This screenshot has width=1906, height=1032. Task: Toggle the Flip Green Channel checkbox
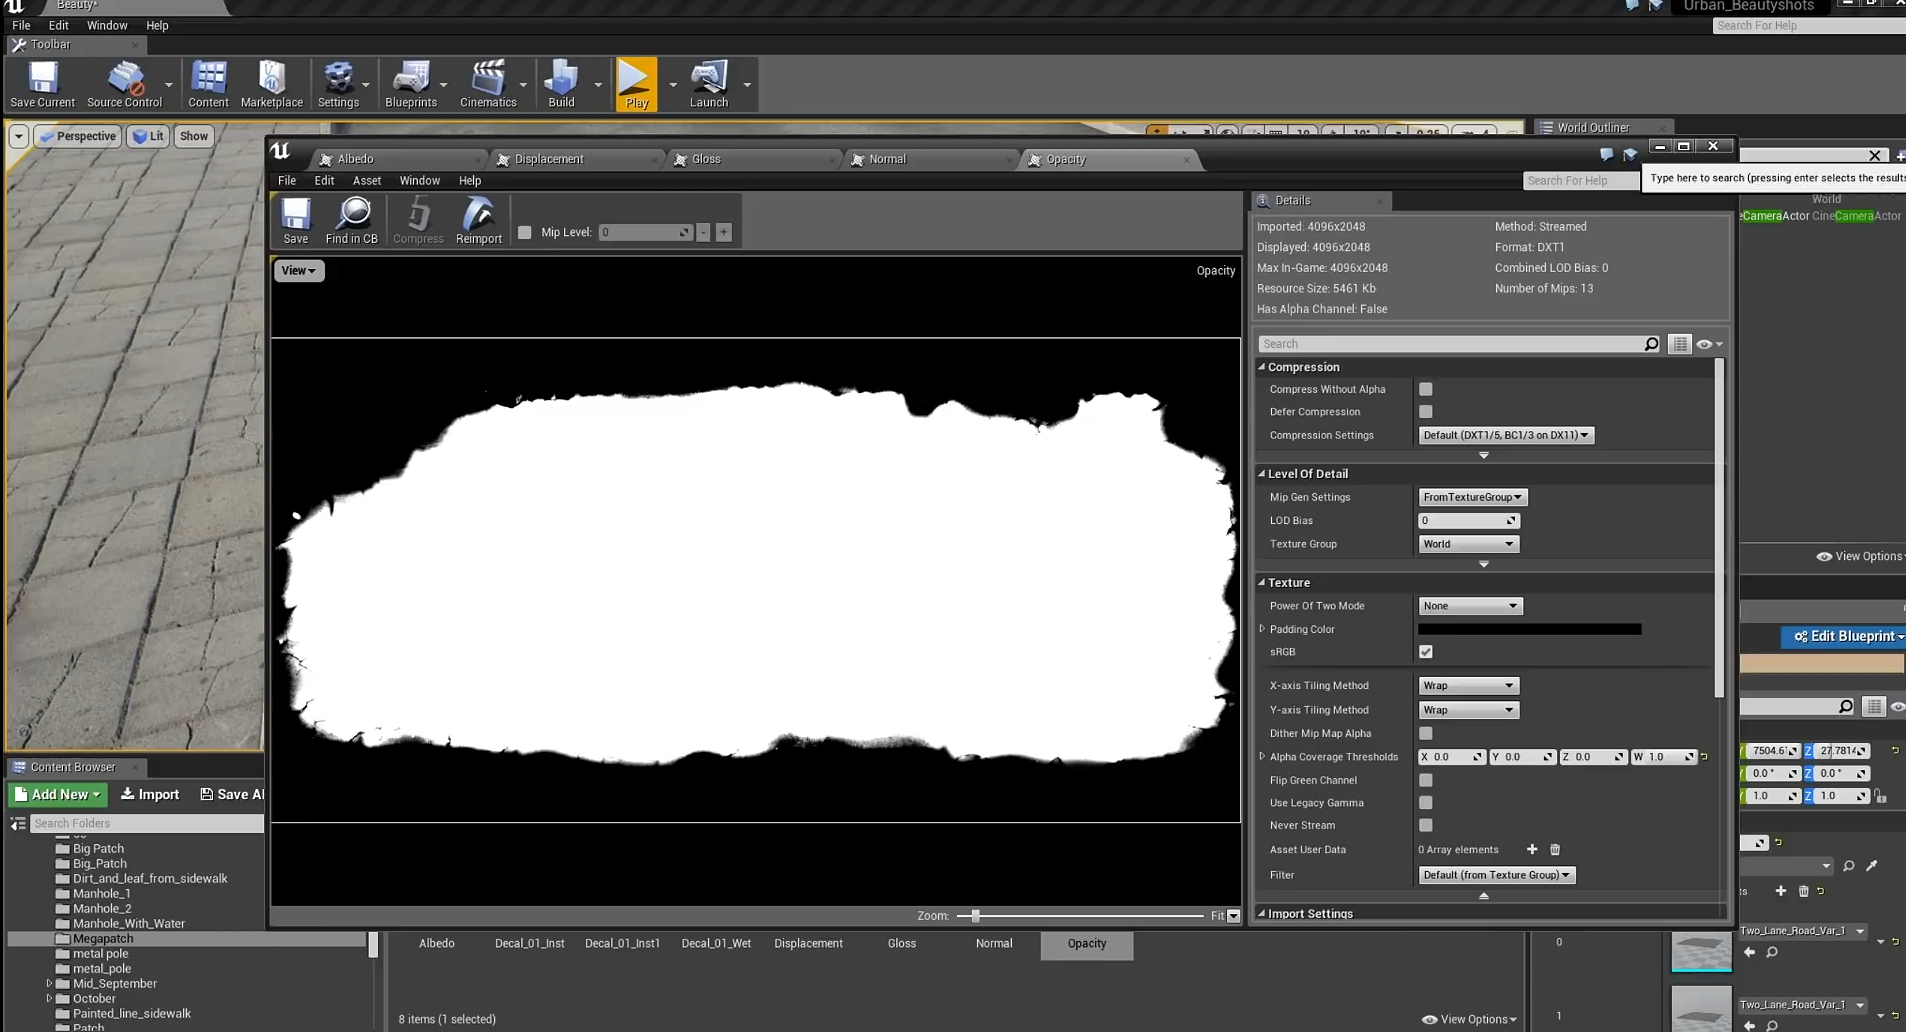tap(1425, 780)
